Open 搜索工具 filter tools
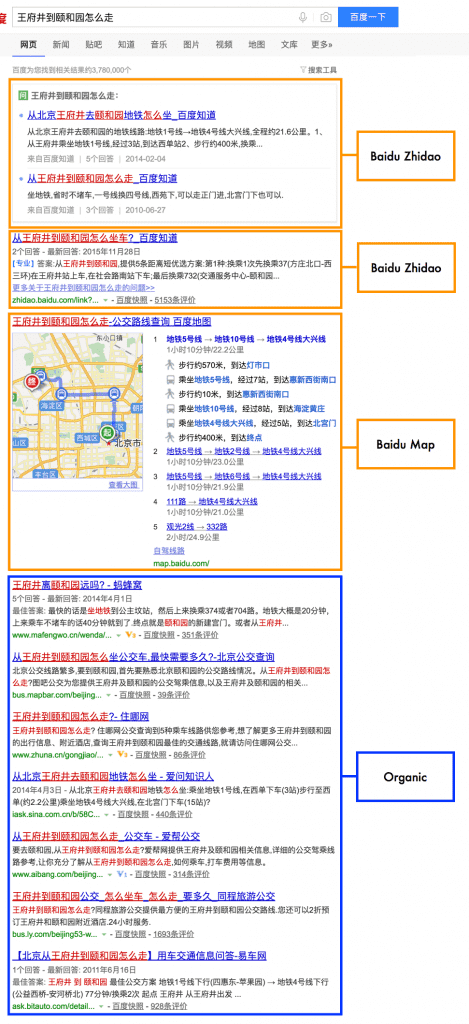This screenshot has width=469, height=1024. point(319,70)
